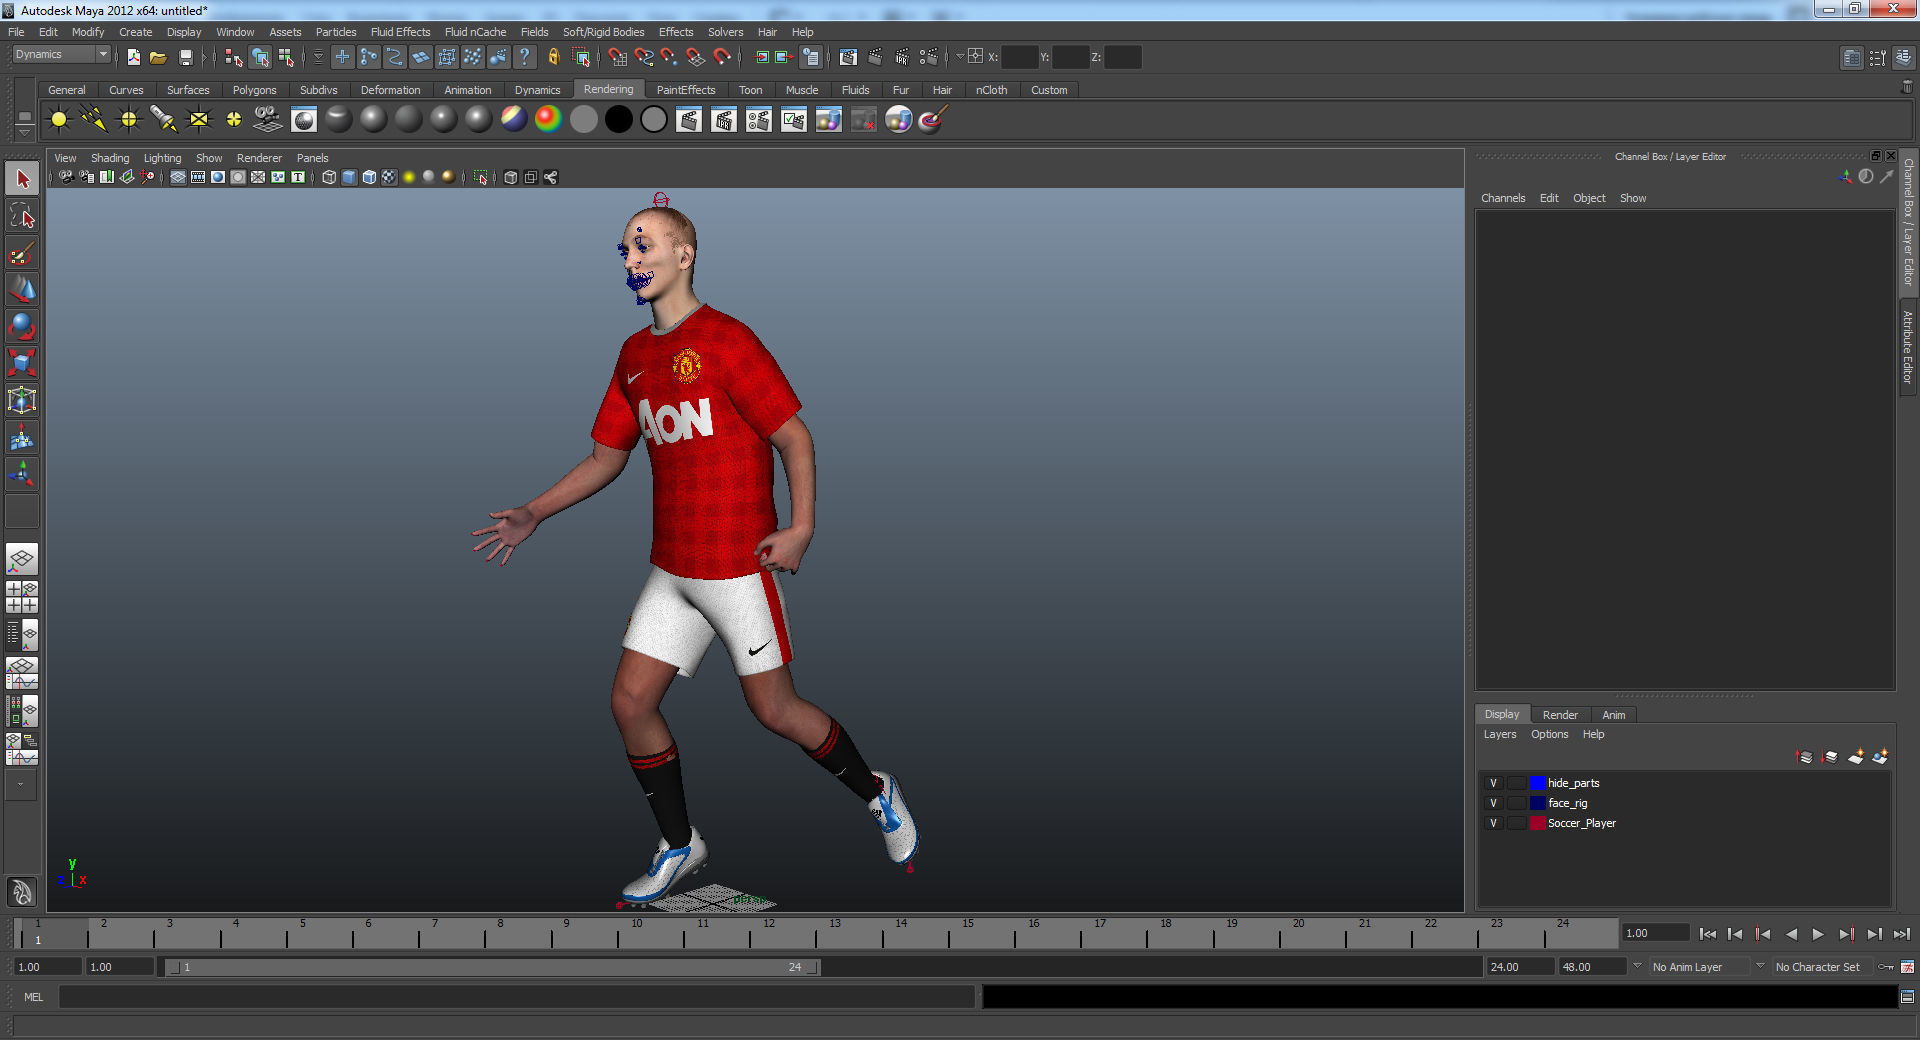Open the File menu
Viewport: 1920px width, 1040px height.
point(16,32)
